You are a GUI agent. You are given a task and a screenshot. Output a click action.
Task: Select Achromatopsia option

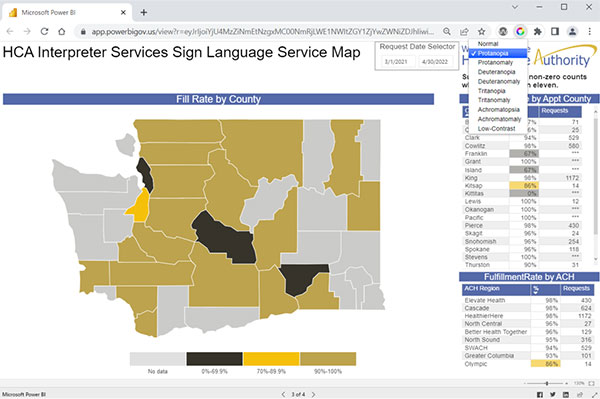(498, 109)
